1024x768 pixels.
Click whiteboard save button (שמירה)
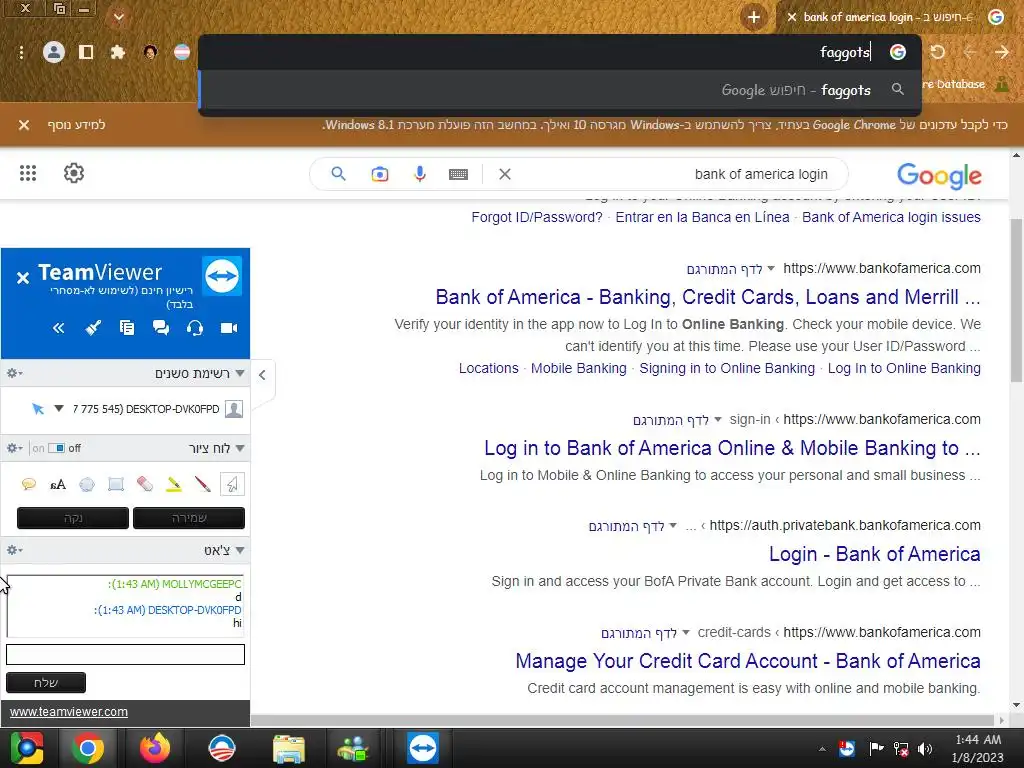point(189,518)
